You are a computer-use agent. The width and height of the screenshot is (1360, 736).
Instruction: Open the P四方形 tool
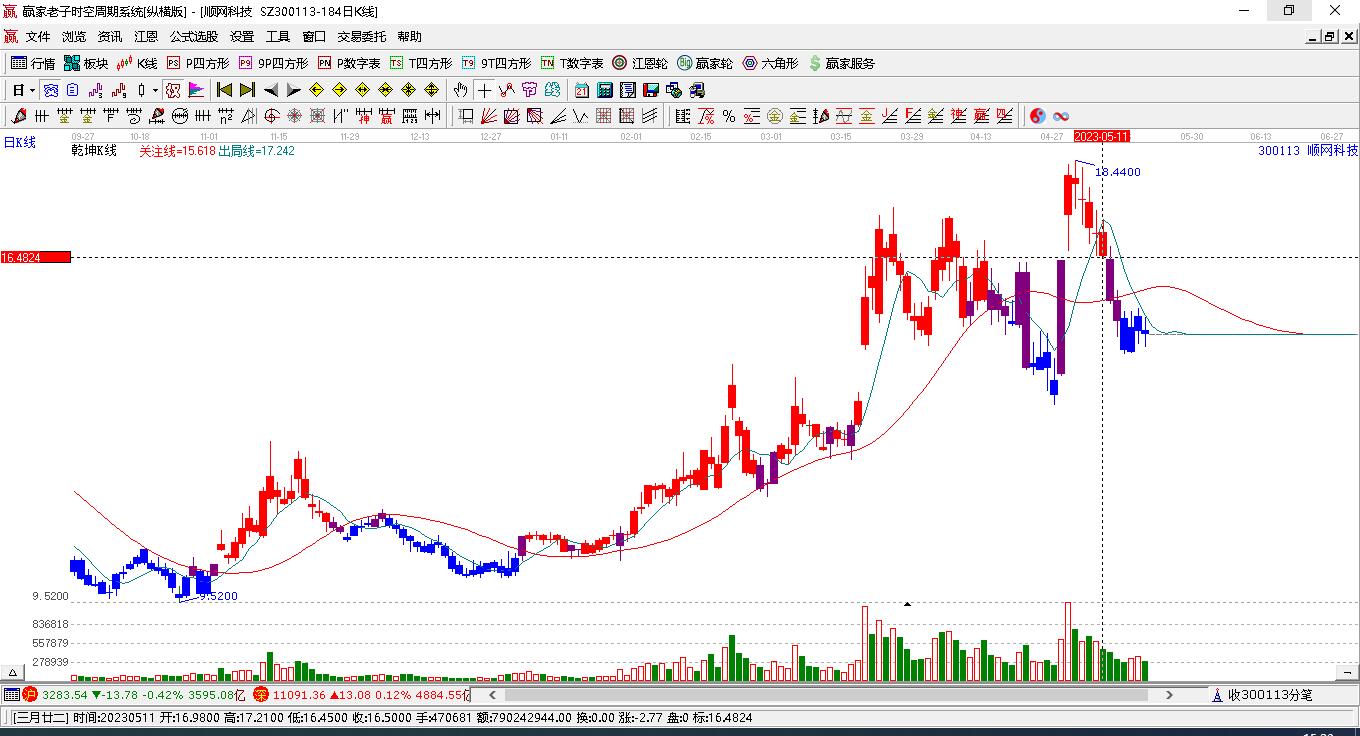[x=198, y=63]
